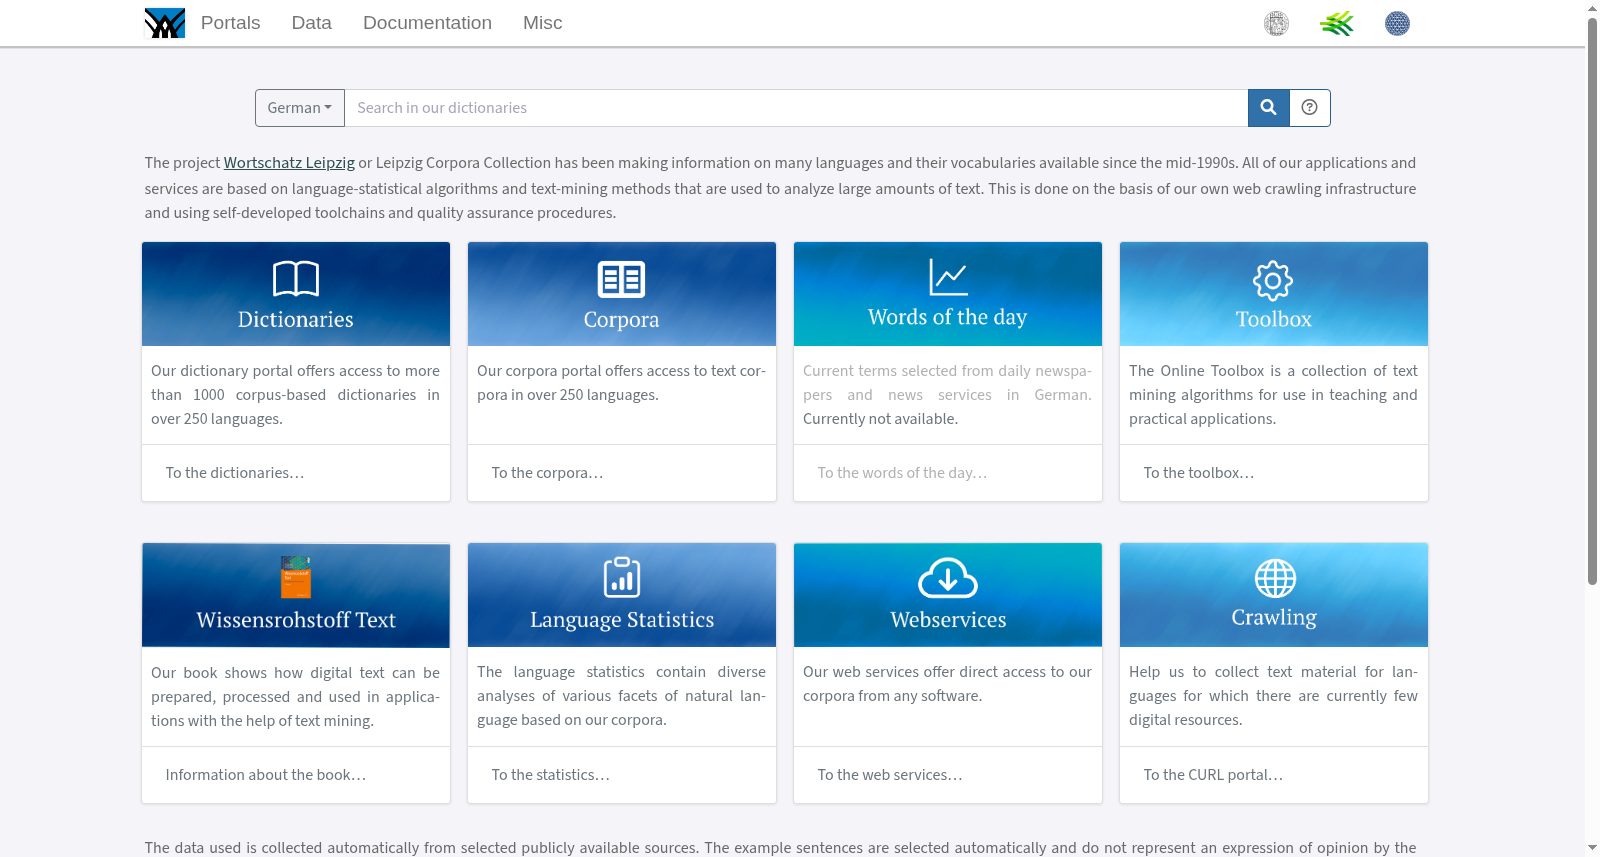
Task: Click the open book Dictionaries icon
Action: tap(296, 279)
